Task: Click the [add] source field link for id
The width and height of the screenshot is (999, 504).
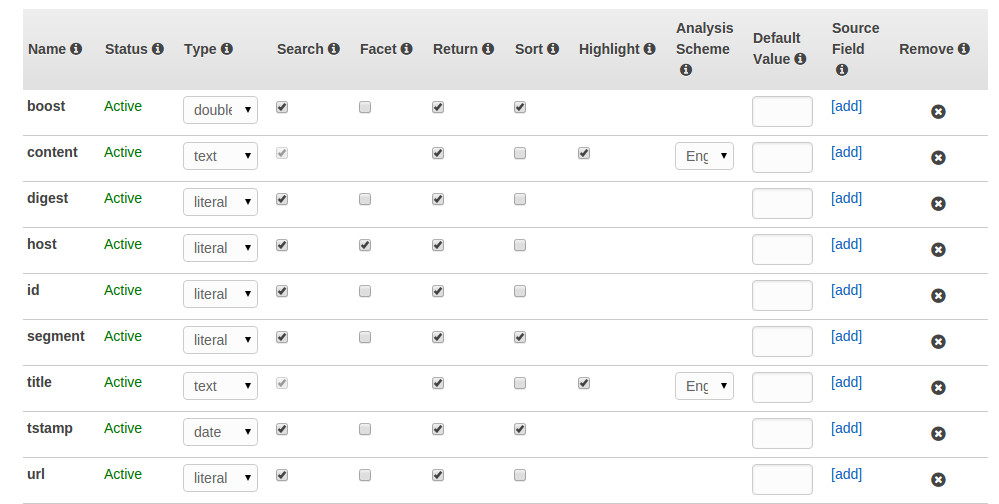Action: coord(846,291)
